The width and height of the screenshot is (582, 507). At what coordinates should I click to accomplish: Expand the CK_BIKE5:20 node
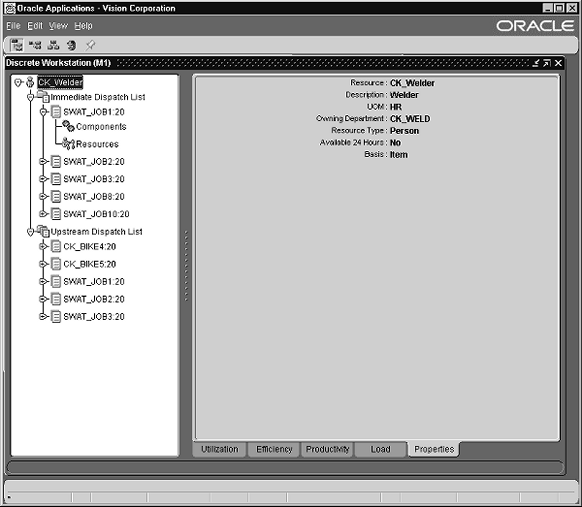[x=43, y=264]
